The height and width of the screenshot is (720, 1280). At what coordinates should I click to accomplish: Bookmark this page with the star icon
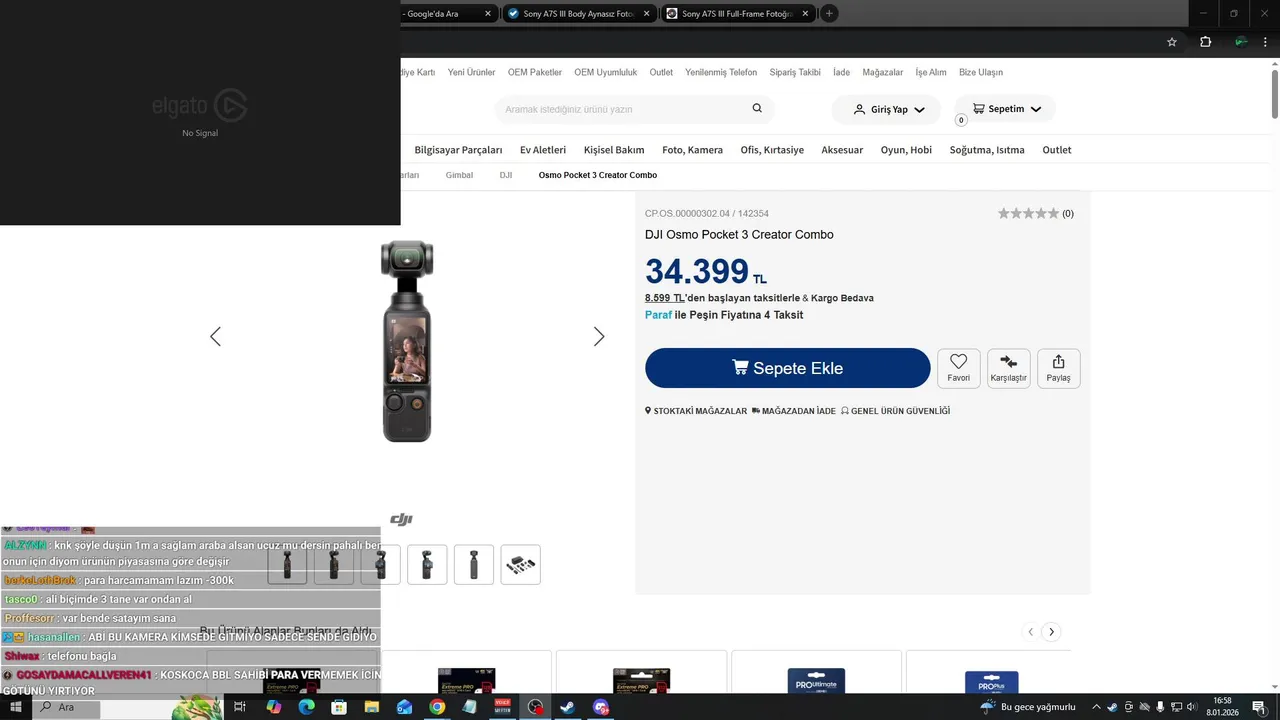pos(1172,42)
